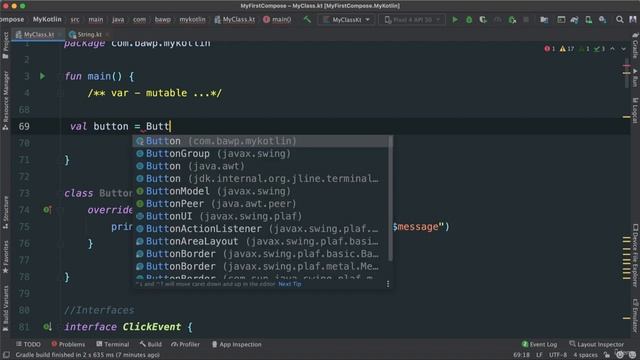Open the Structure side panel

pos(5,212)
